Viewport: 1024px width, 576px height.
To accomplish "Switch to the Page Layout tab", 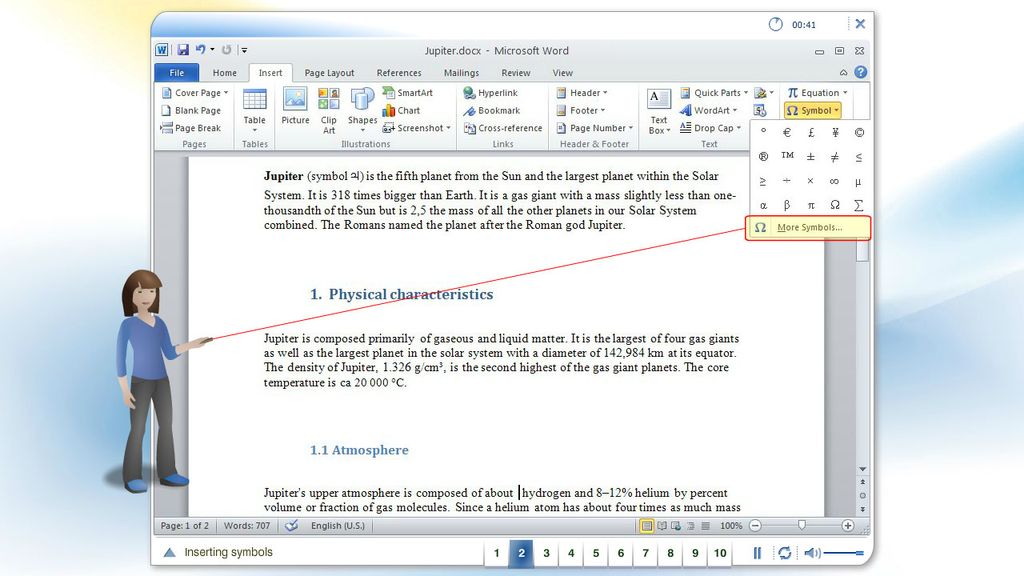I will [x=329, y=72].
